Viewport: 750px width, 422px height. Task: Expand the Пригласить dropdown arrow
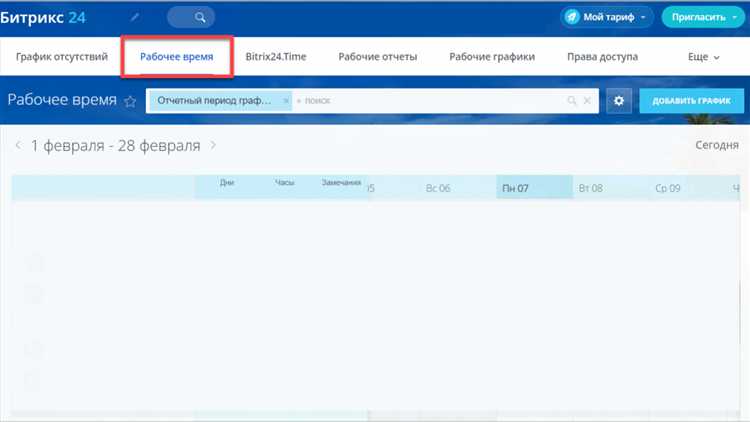(x=735, y=17)
